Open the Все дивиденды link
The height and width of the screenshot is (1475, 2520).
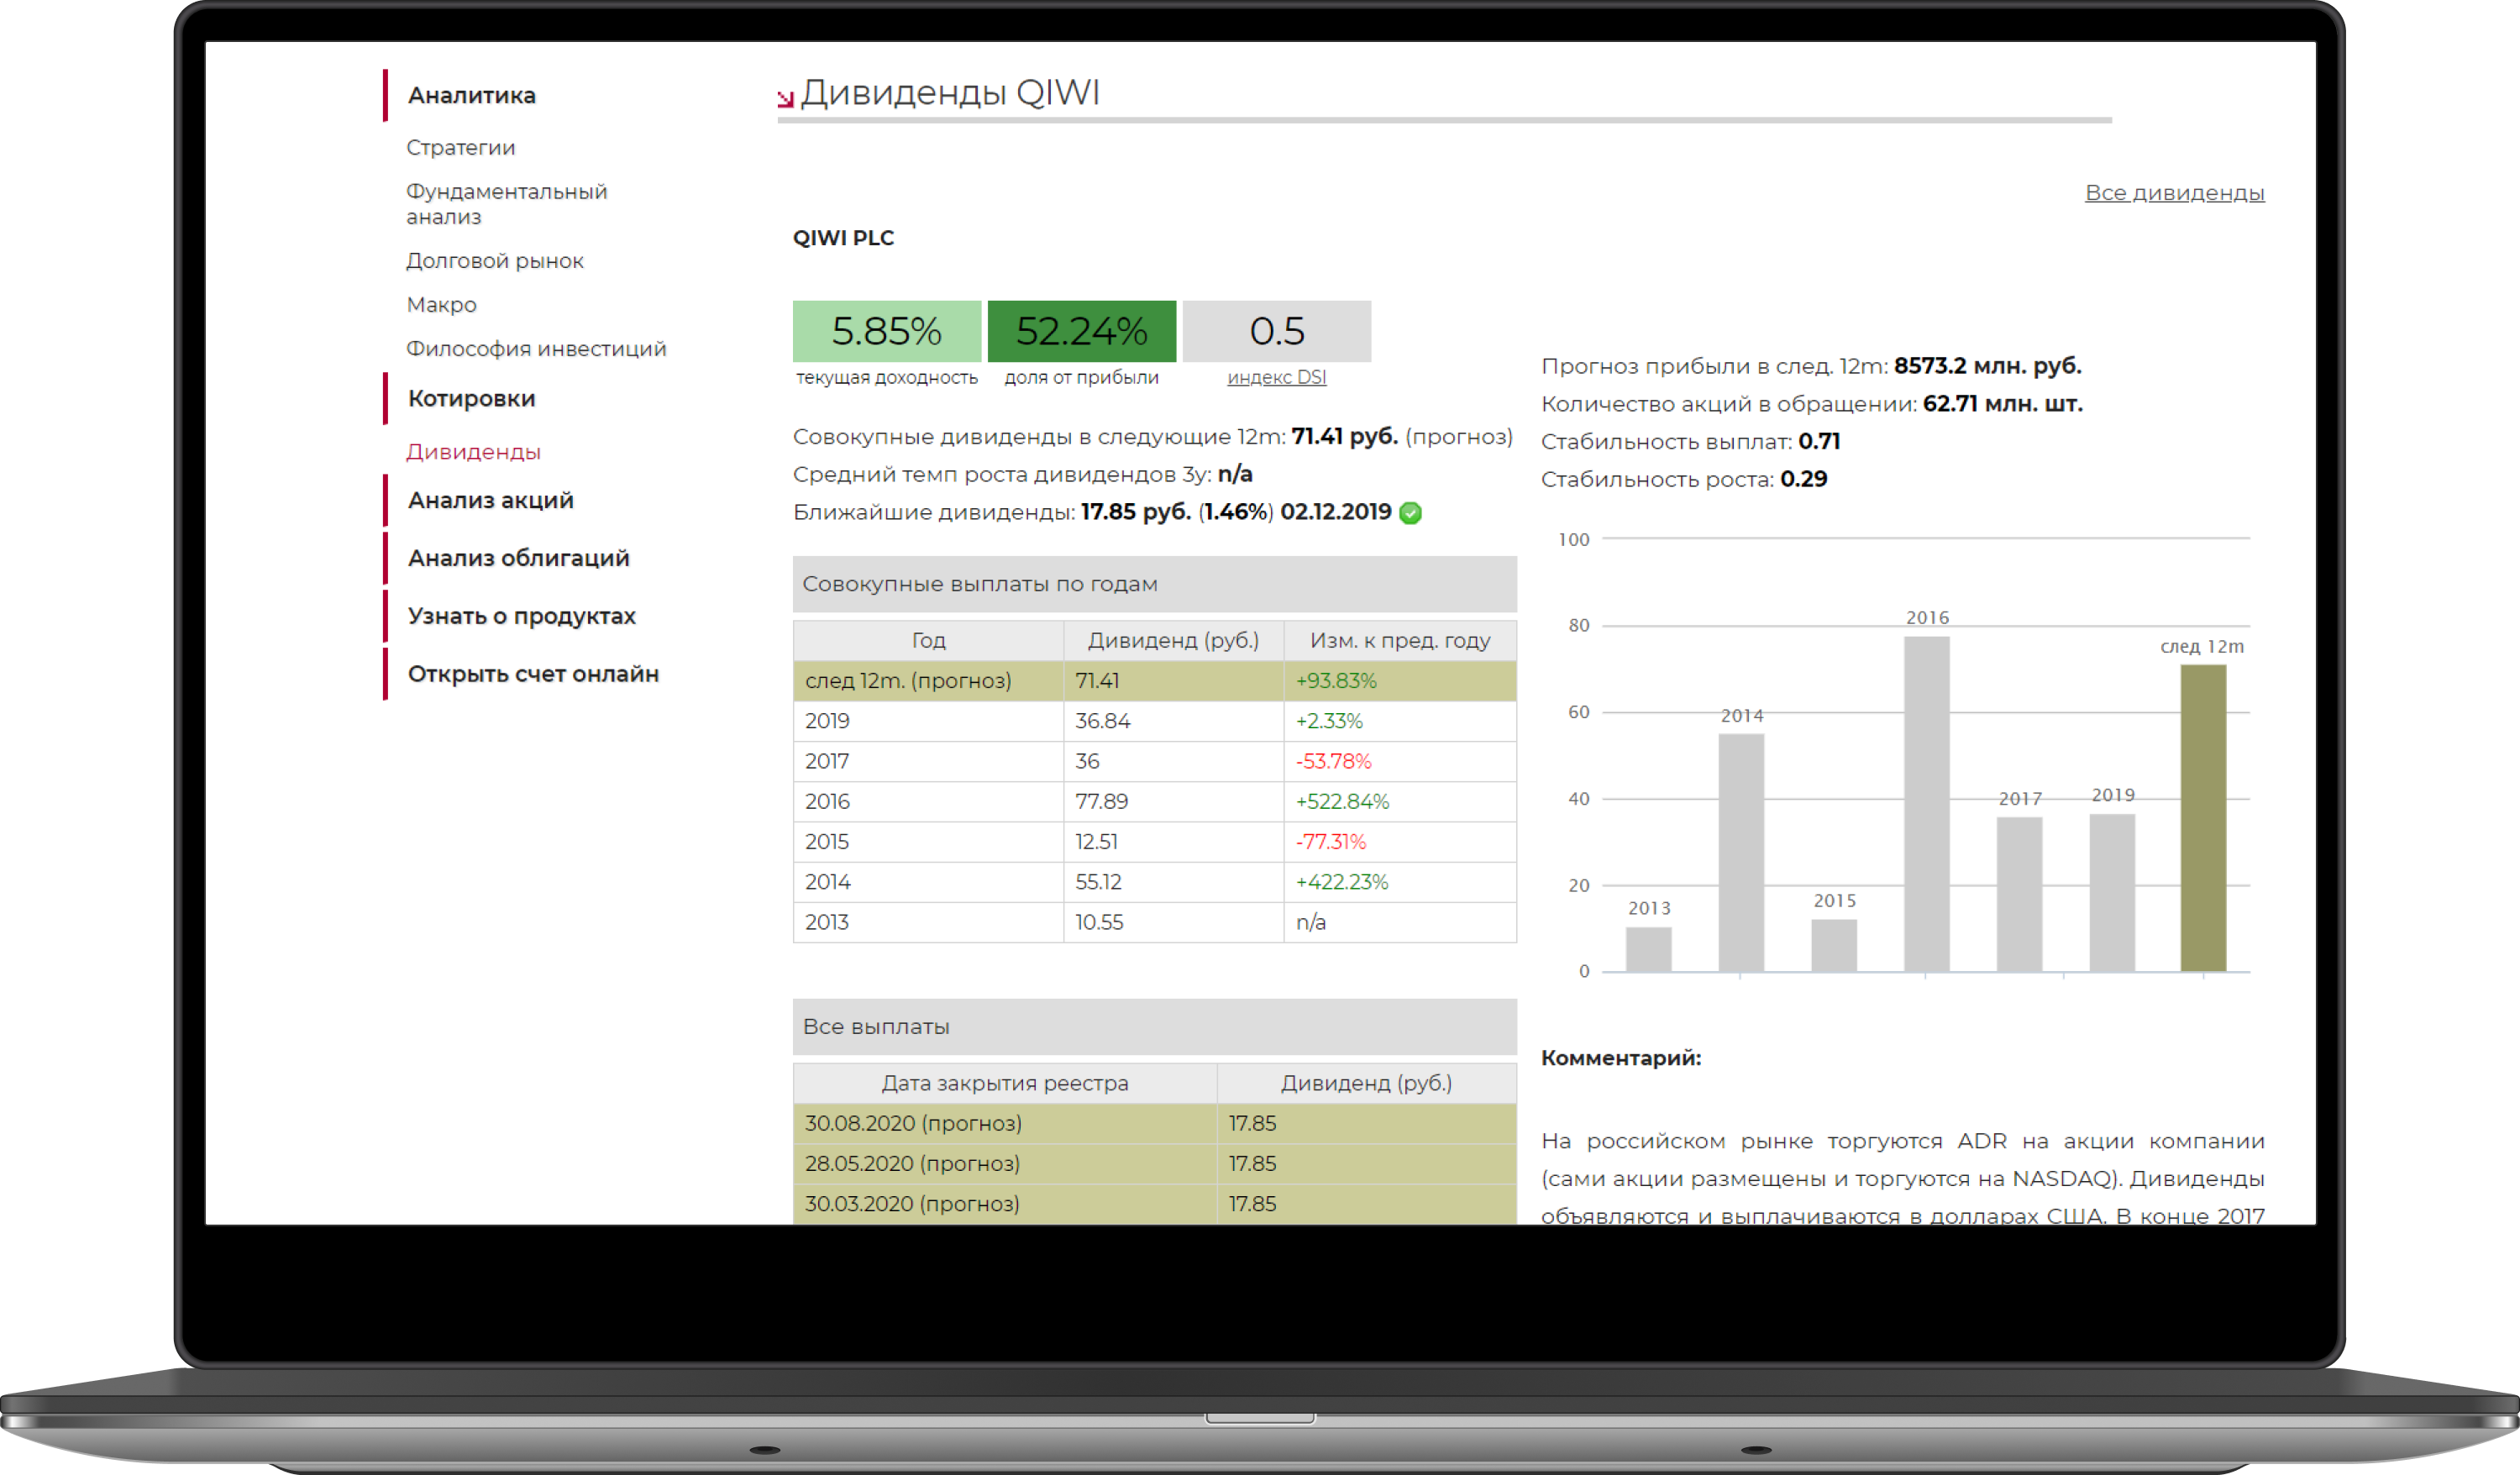2174,193
